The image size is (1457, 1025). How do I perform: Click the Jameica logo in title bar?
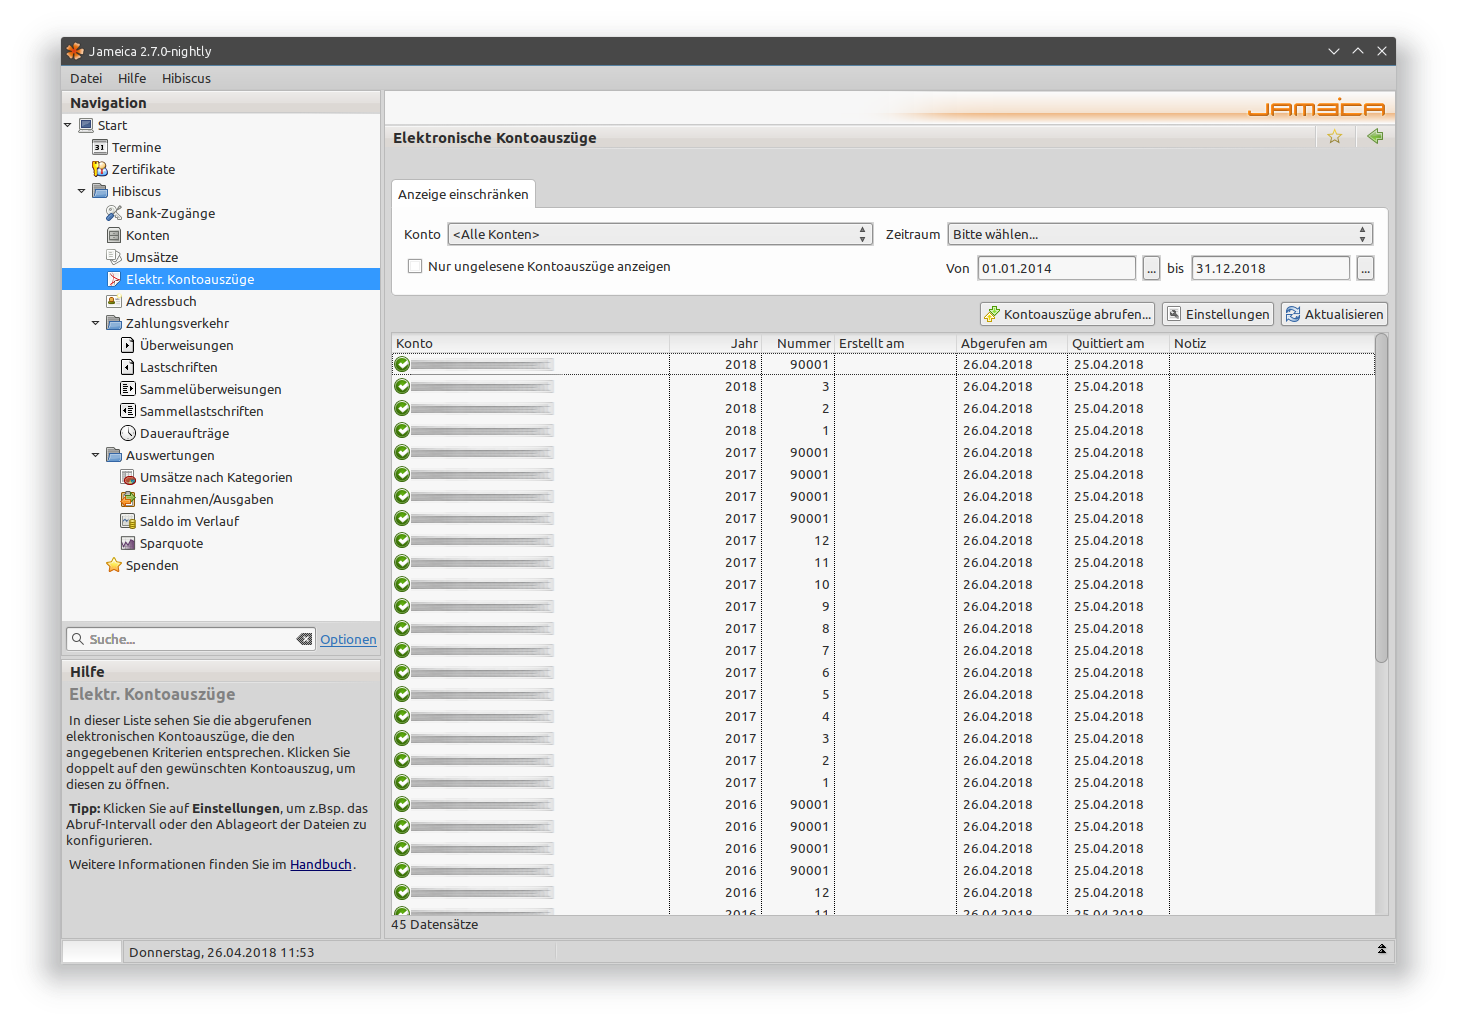[75, 51]
